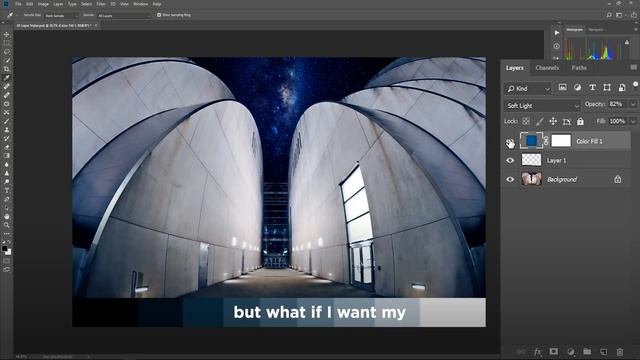Toggle Quick Mask mode
640x360 pixels.
coord(7,260)
